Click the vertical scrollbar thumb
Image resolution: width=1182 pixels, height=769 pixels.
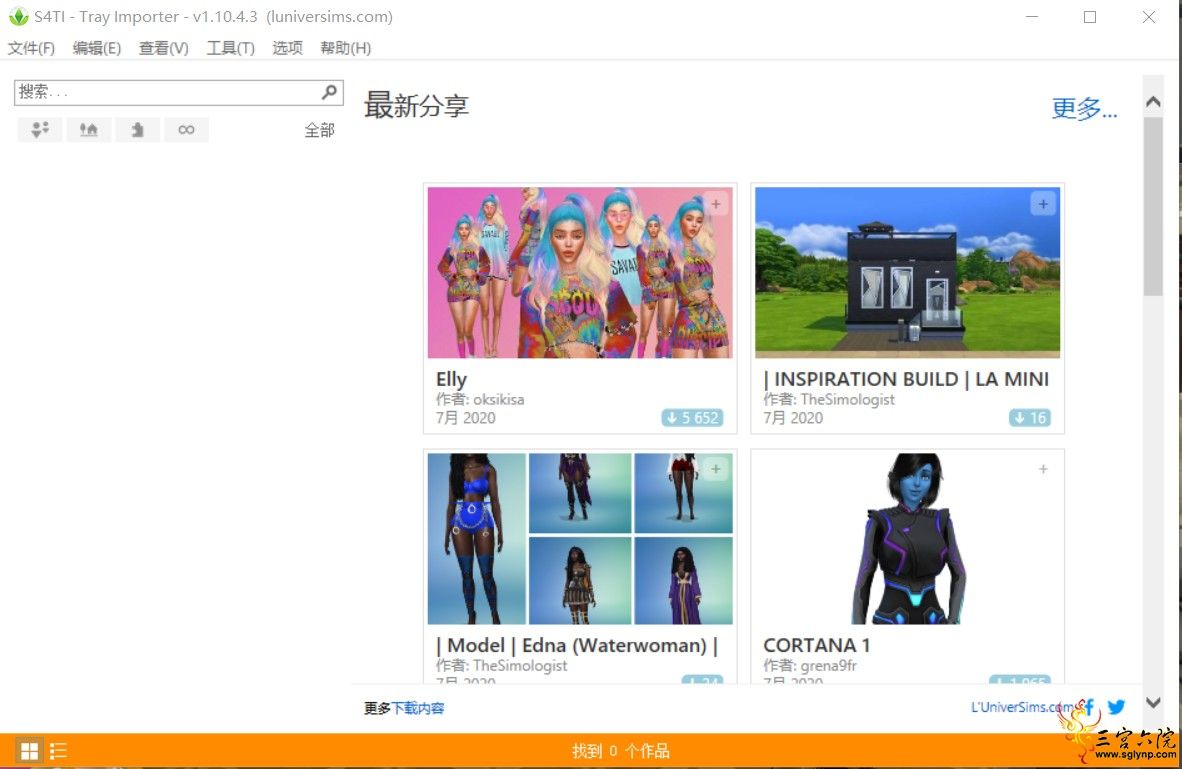click(x=1153, y=206)
